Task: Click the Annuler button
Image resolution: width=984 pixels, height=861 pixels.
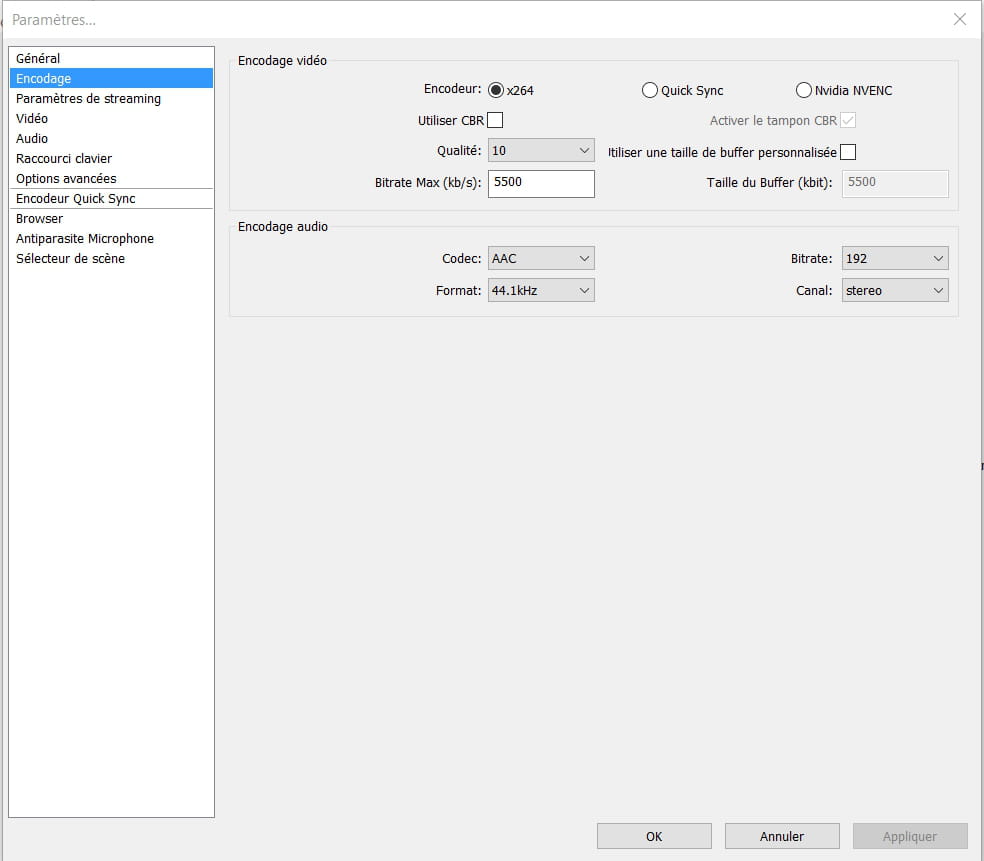Action: (782, 836)
